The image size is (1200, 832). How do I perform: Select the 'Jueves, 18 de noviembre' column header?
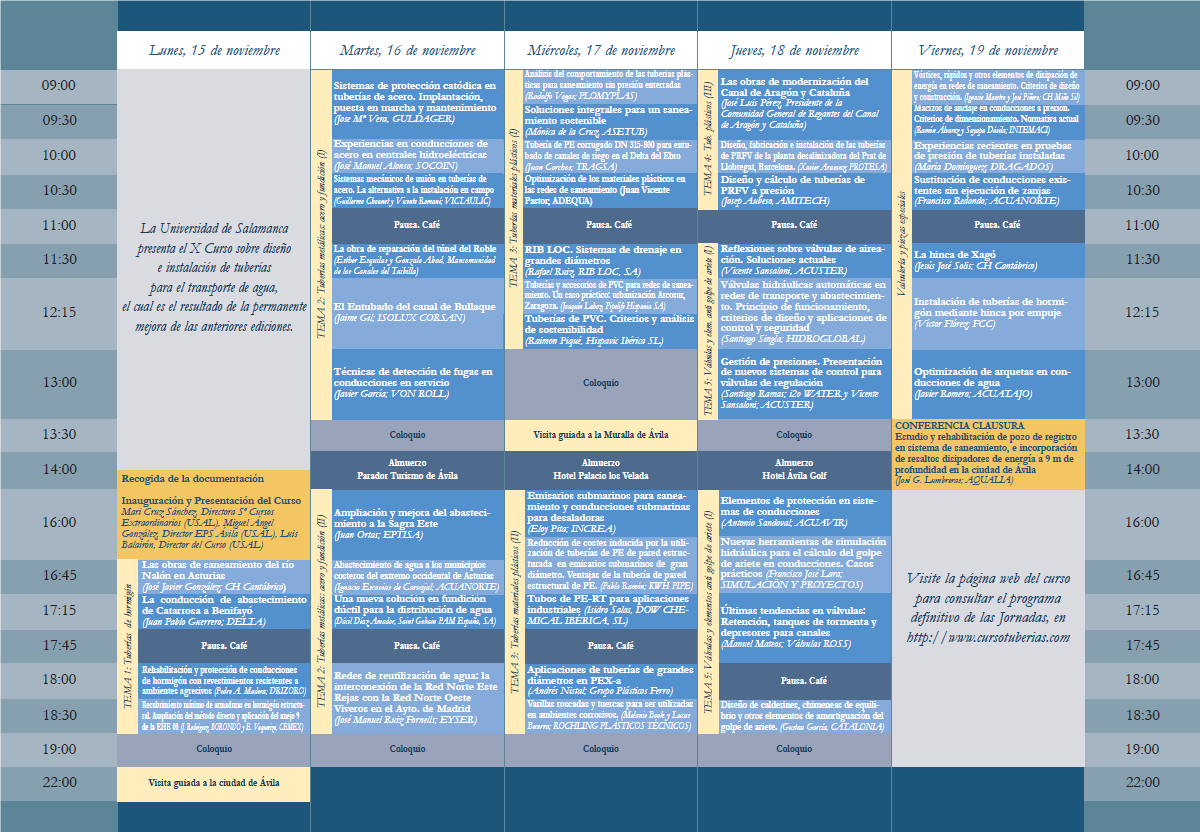pyautogui.click(x=795, y=50)
